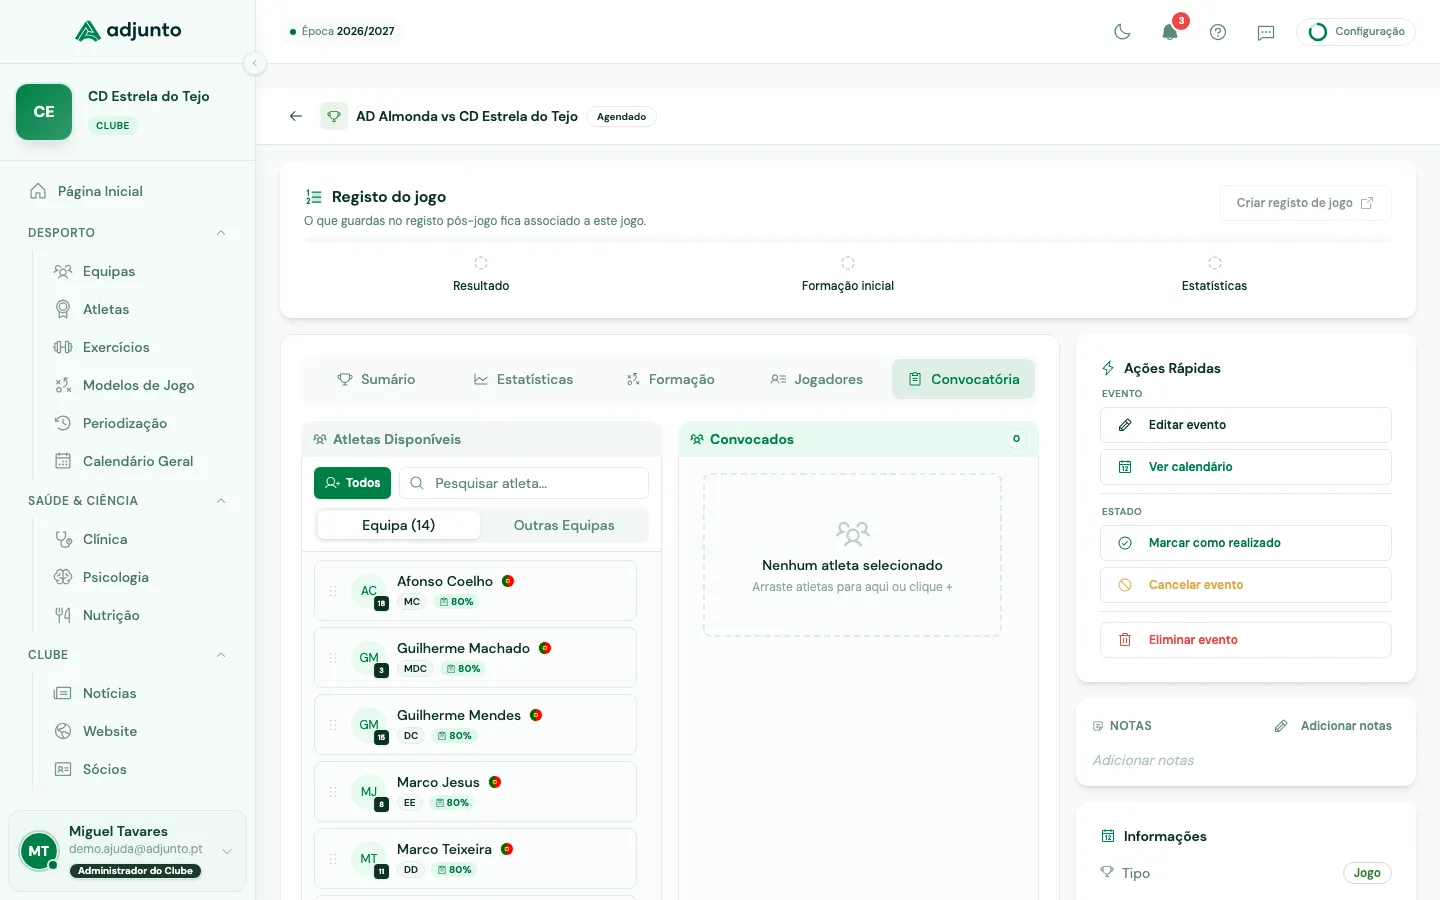This screenshot has width=1440, height=900.
Task: Toggle dark mode moon icon
Action: point(1122,32)
